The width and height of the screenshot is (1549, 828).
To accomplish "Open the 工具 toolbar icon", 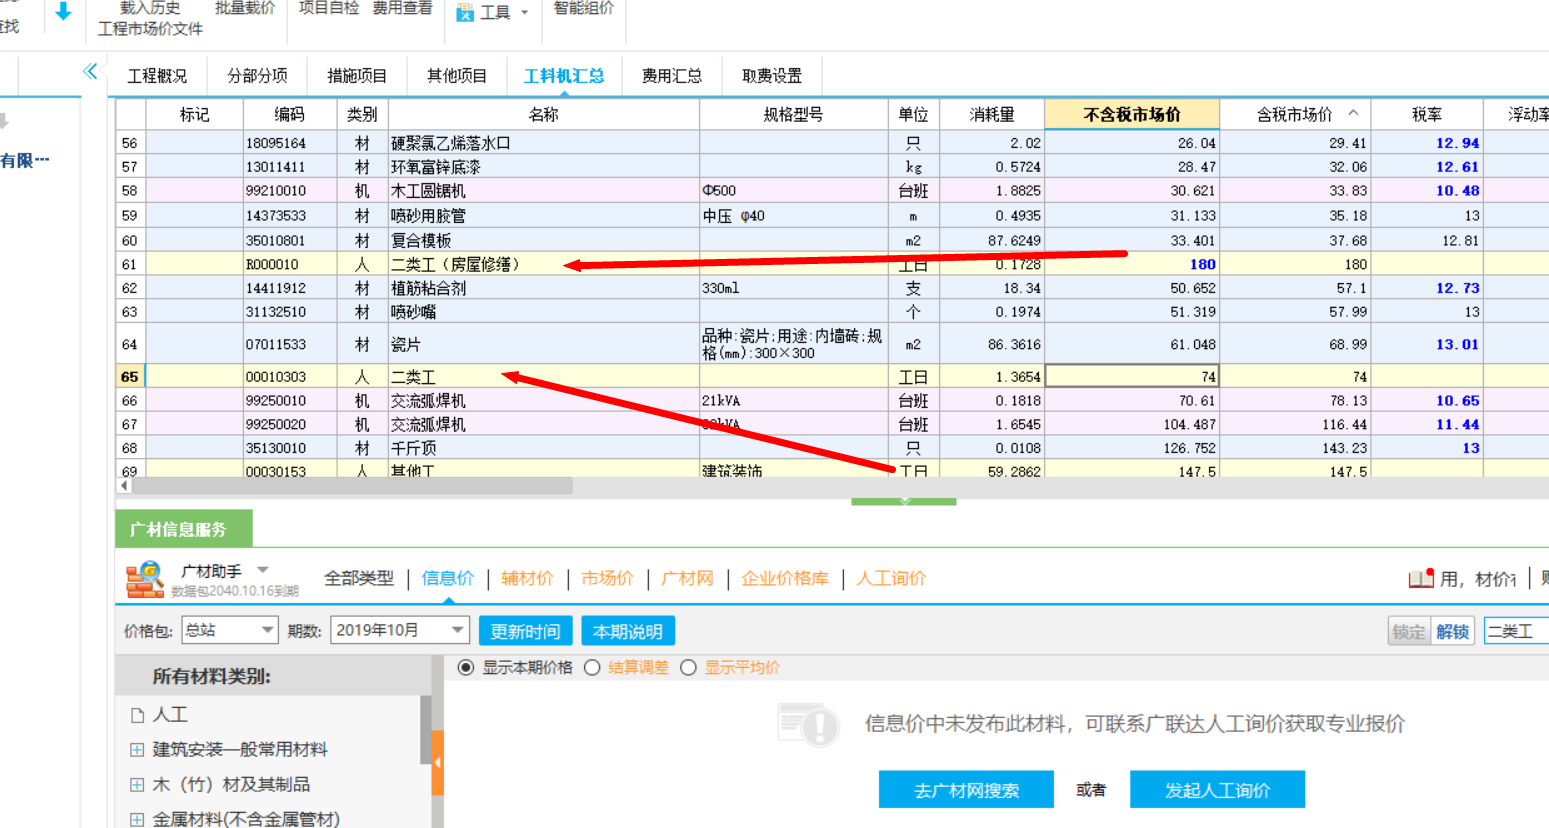I will pyautogui.click(x=465, y=13).
